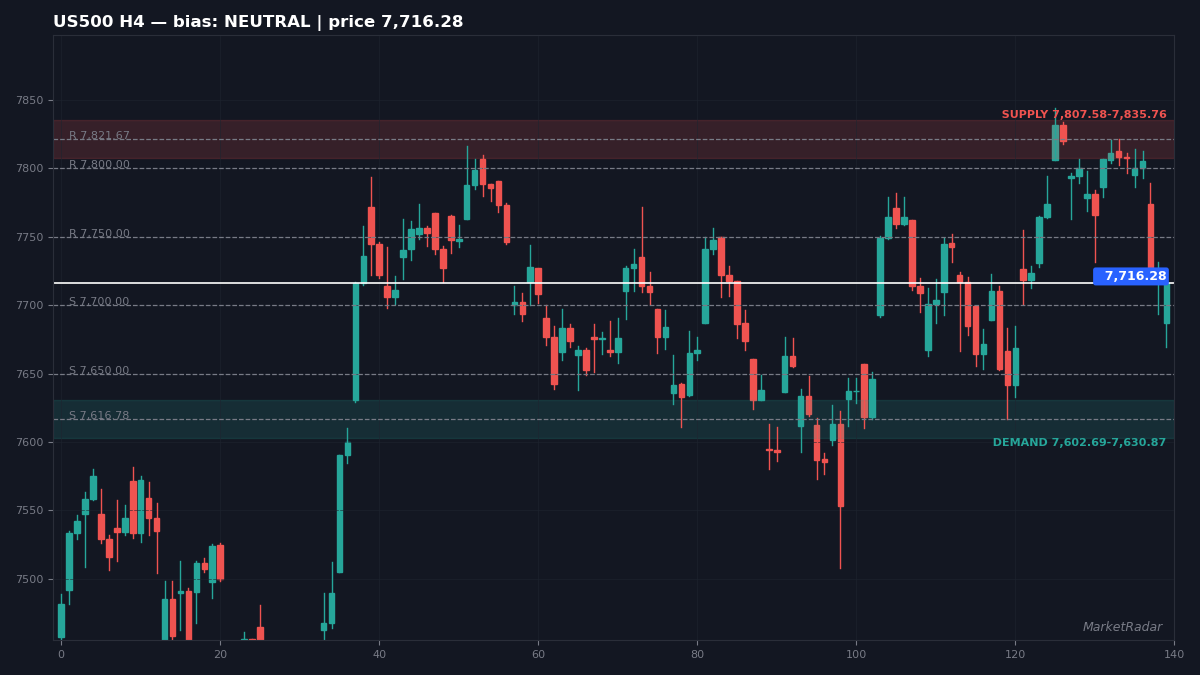Click y-axis tick 7600
This screenshot has height=675, width=1200.
pyautogui.click(x=29, y=443)
